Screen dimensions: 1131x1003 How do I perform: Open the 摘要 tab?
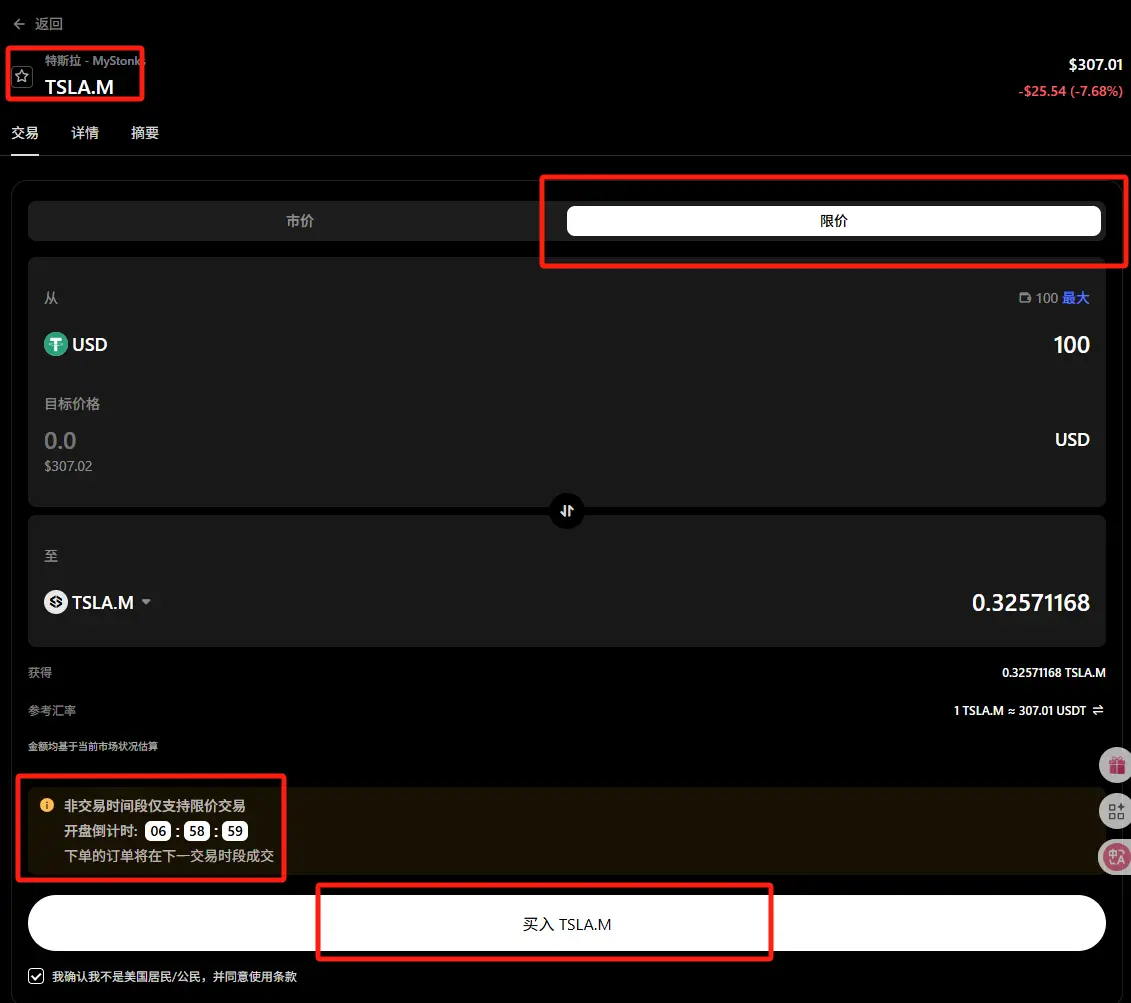[x=144, y=133]
